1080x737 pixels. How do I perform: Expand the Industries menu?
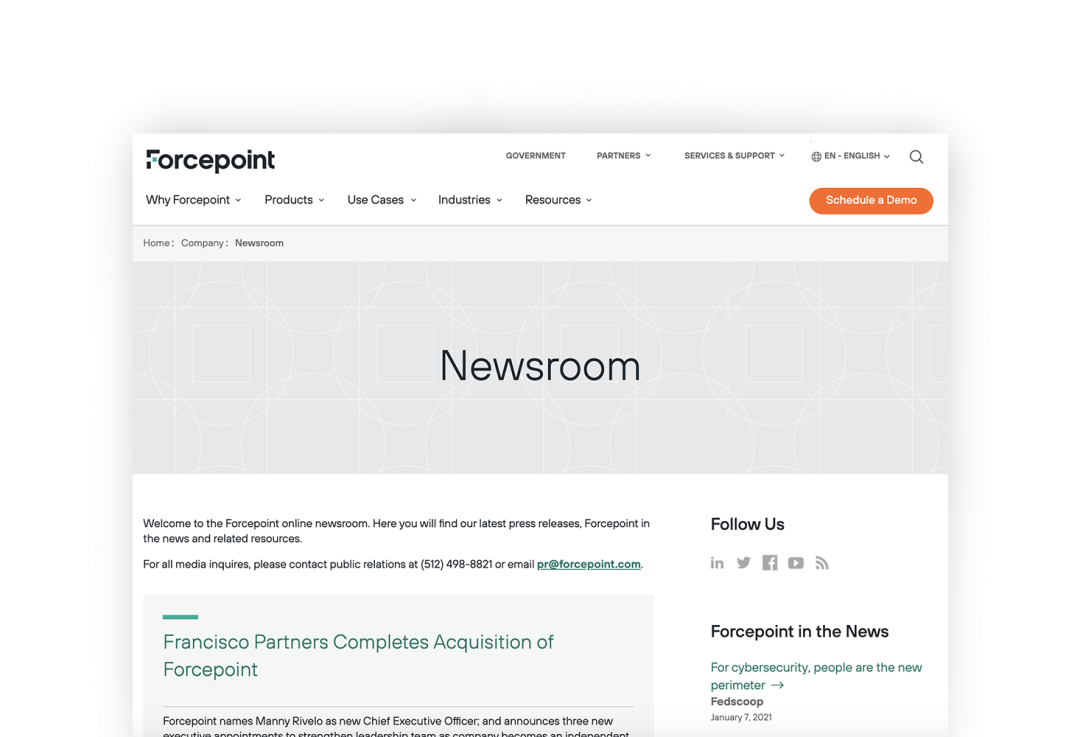tap(470, 200)
